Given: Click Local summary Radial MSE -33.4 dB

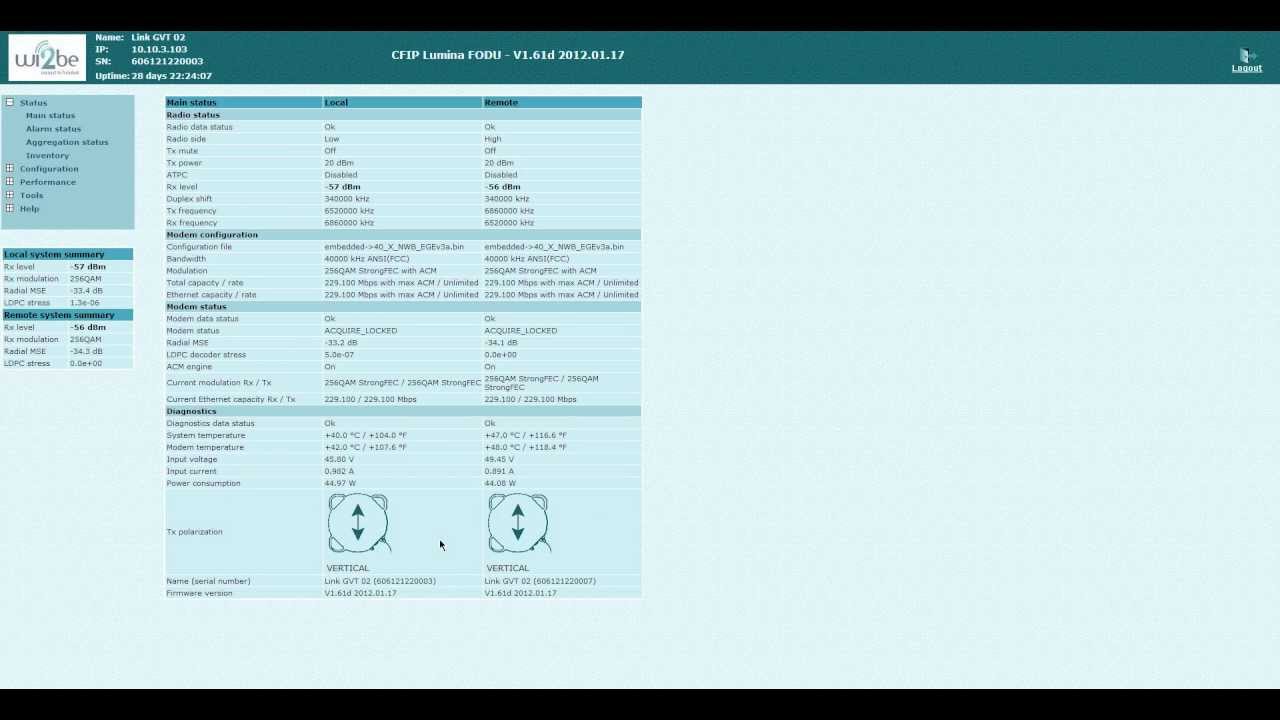Looking at the screenshot, I should coord(86,291).
